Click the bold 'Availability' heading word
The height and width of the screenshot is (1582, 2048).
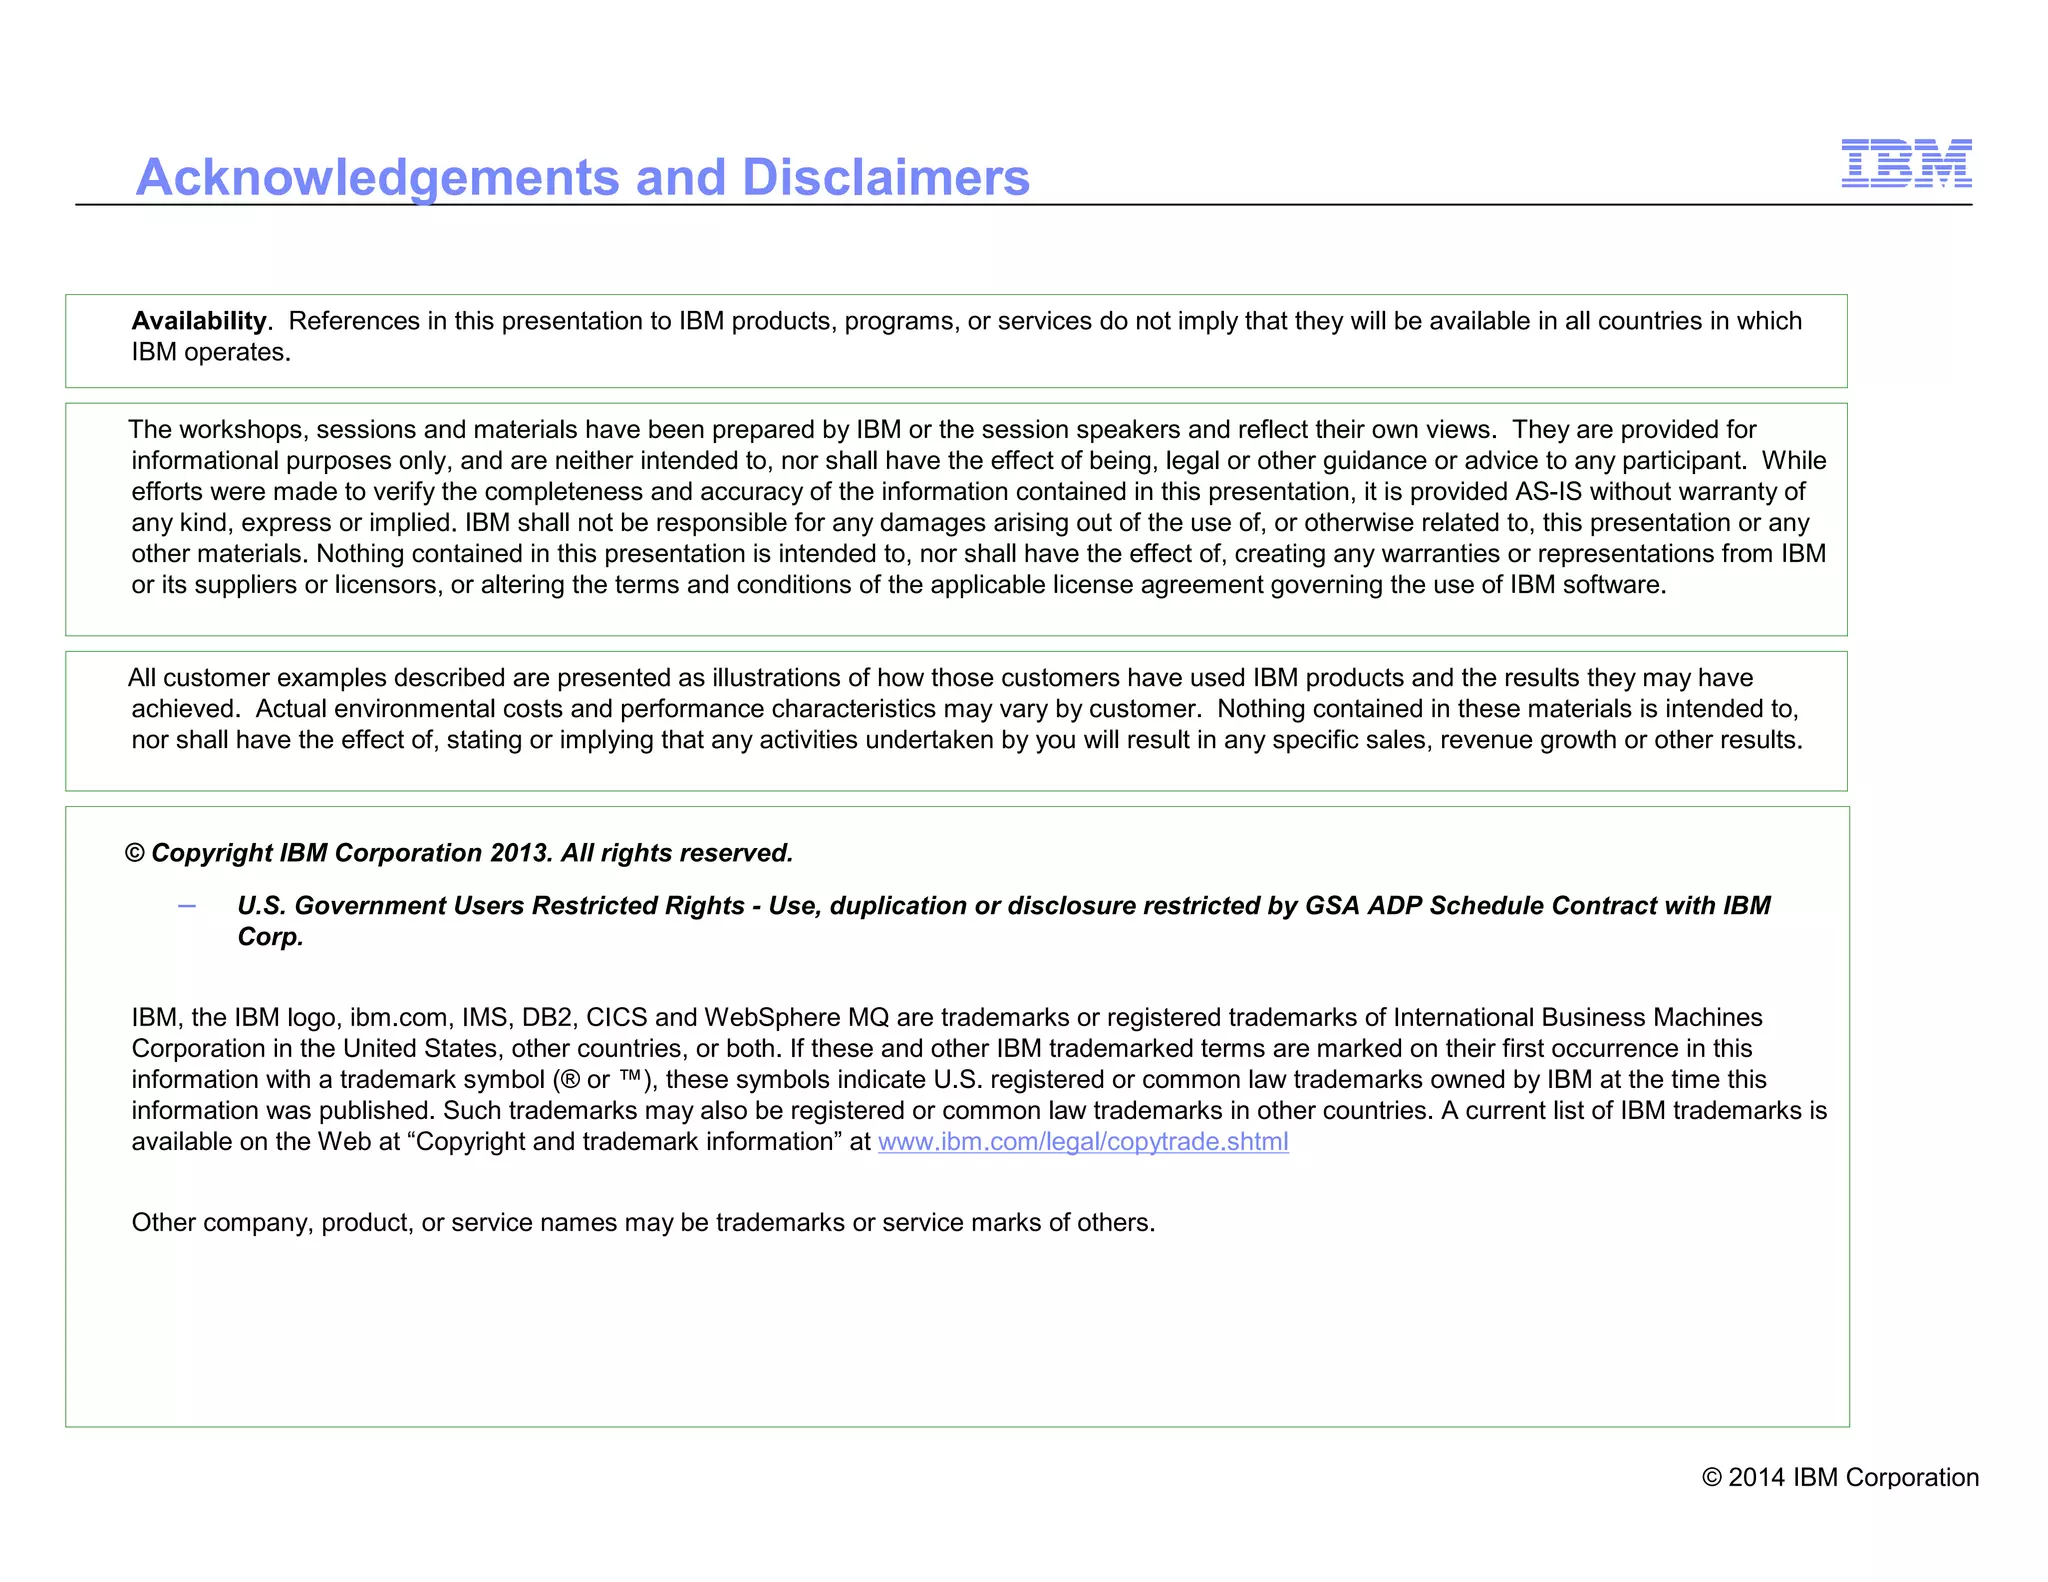point(199,321)
